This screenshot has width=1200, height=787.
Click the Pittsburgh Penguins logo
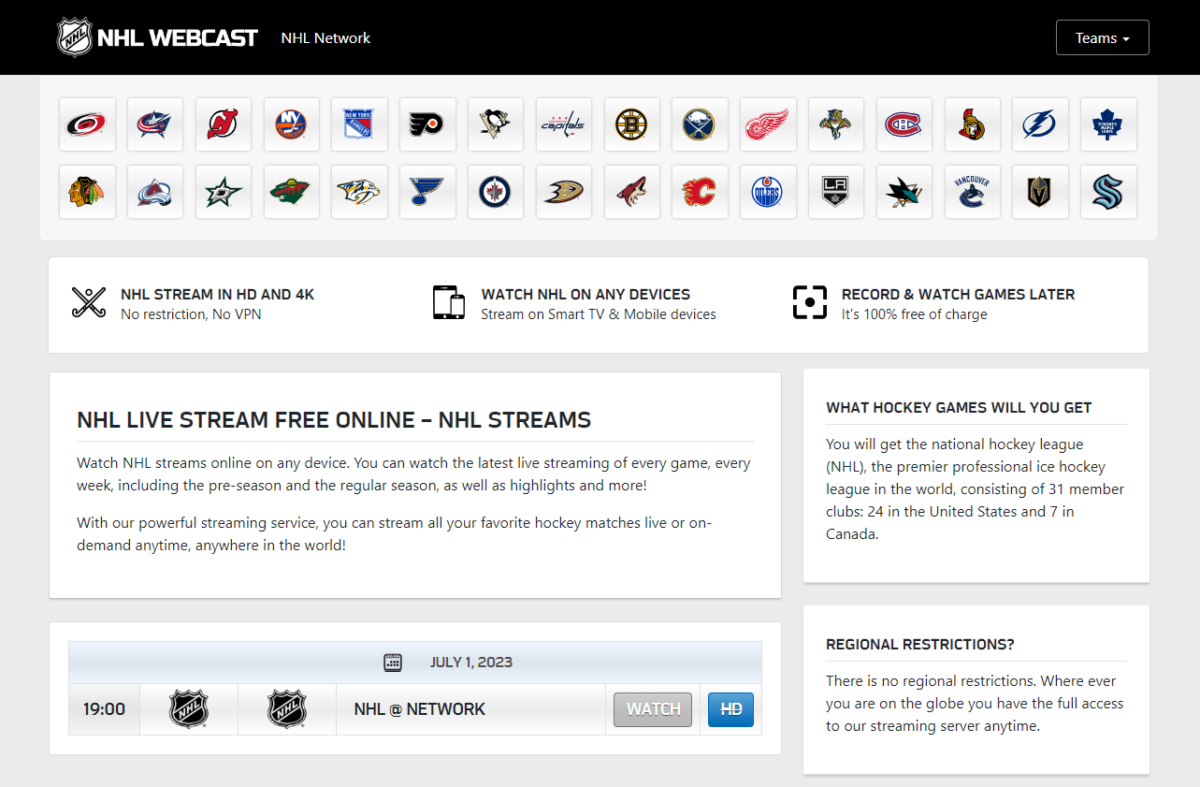(x=495, y=124)
